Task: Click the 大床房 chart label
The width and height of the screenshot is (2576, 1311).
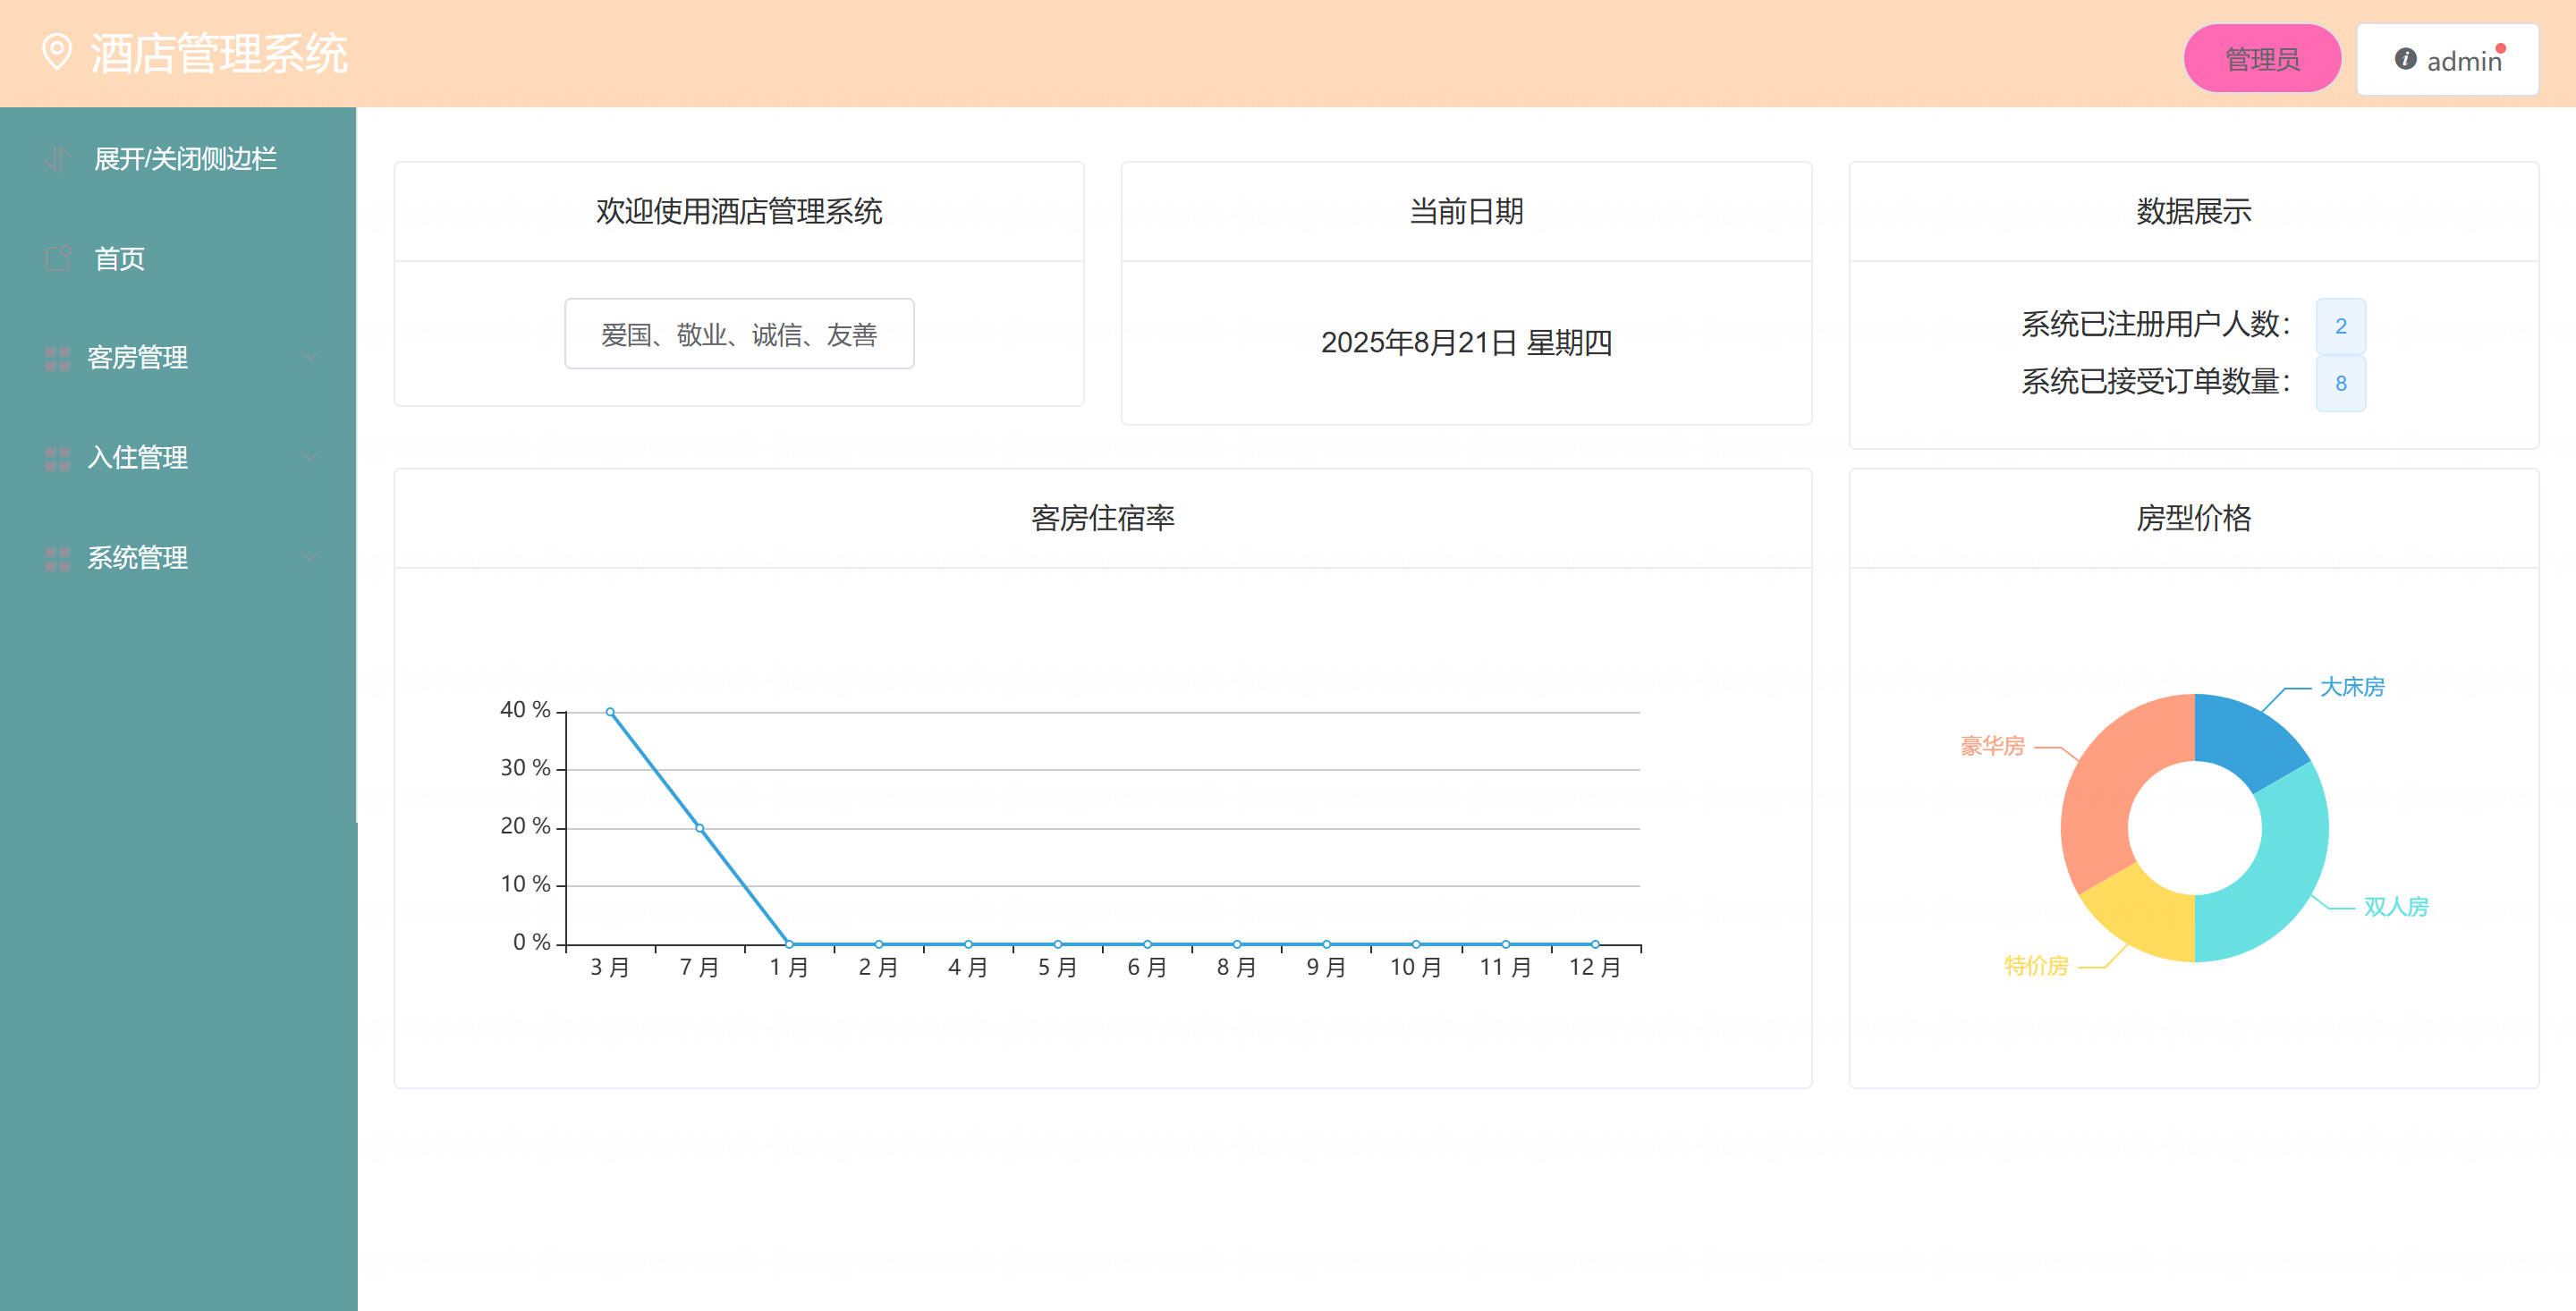Action: (x=2352, y=687)
